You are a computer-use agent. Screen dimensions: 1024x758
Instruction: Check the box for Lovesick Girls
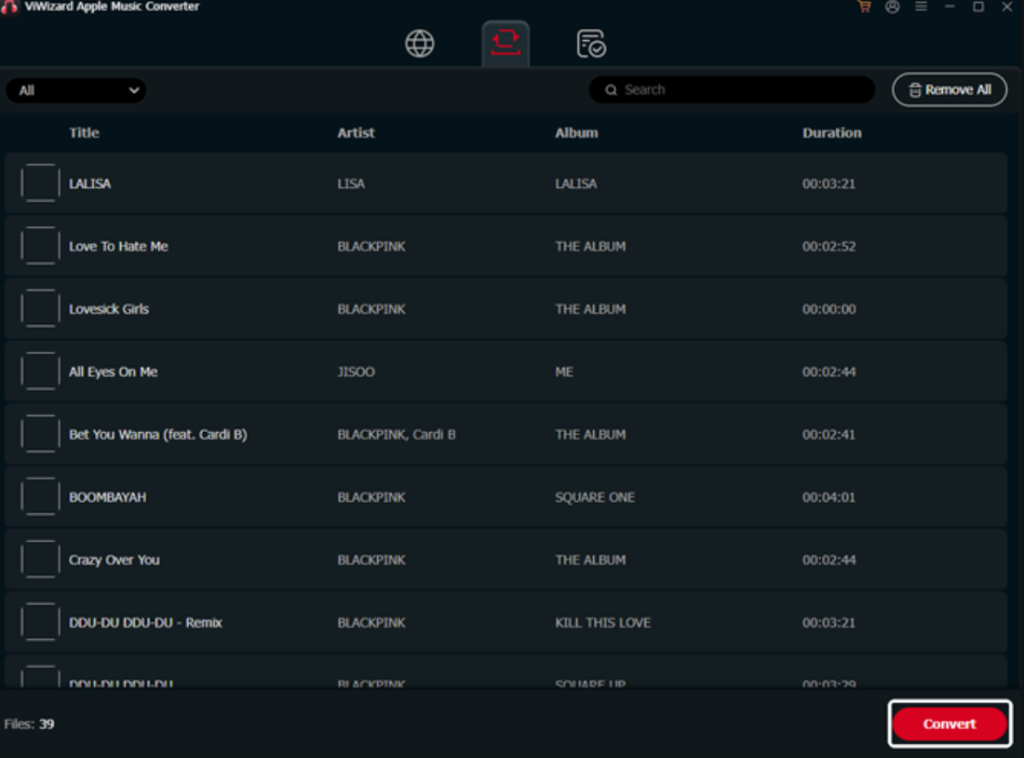coord(40,309)
